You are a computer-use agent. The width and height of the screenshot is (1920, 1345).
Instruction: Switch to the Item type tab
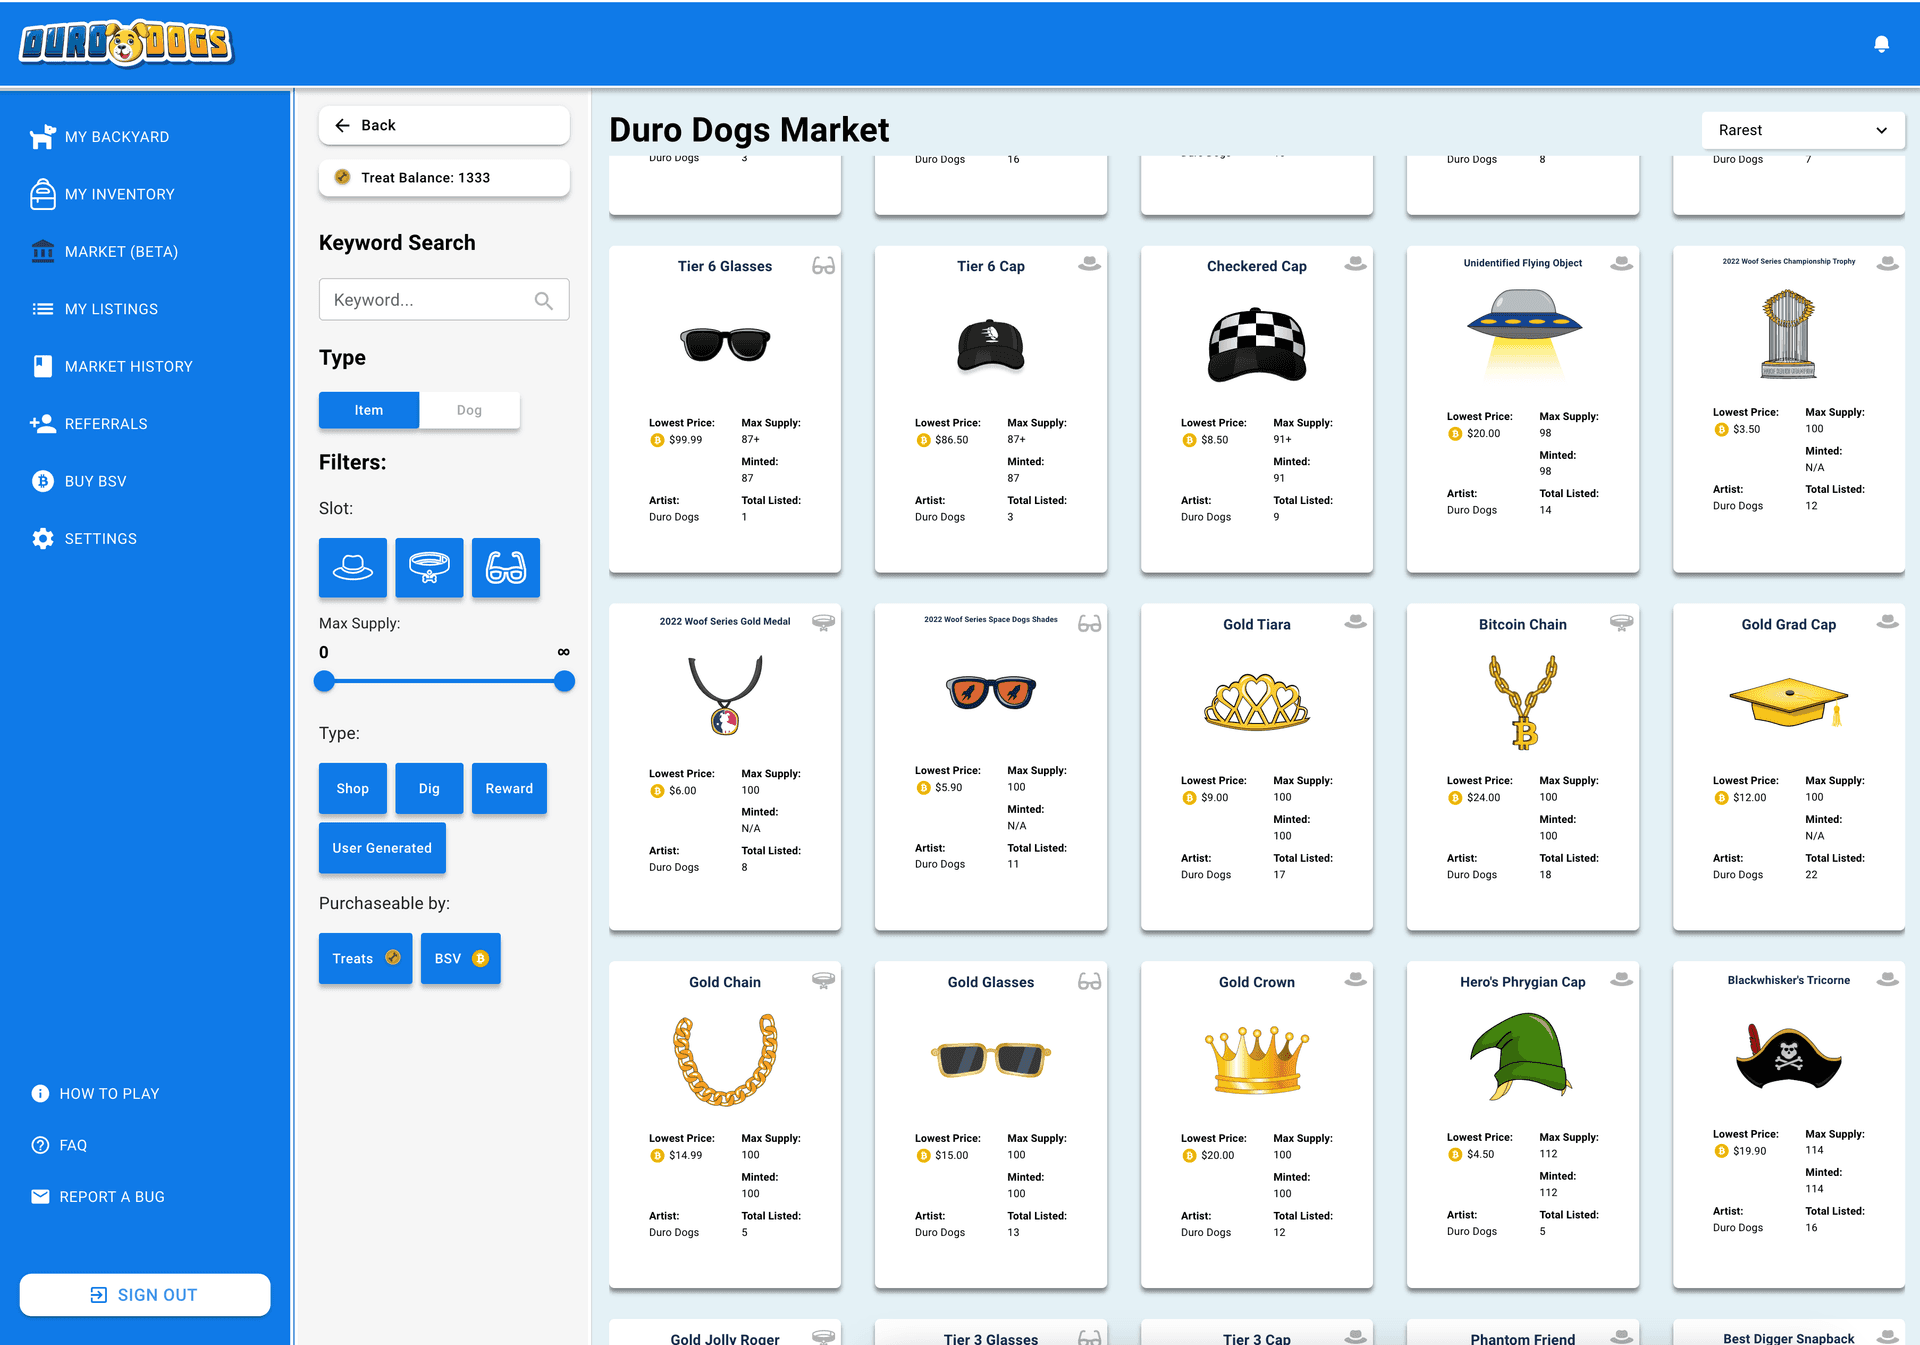368,409
